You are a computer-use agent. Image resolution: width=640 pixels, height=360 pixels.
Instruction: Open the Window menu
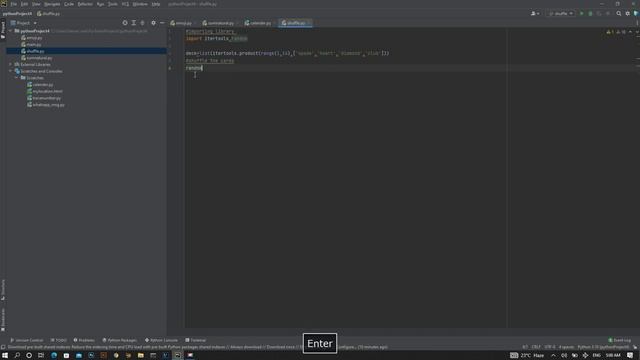pyautogui.click(x=140, y=4)
